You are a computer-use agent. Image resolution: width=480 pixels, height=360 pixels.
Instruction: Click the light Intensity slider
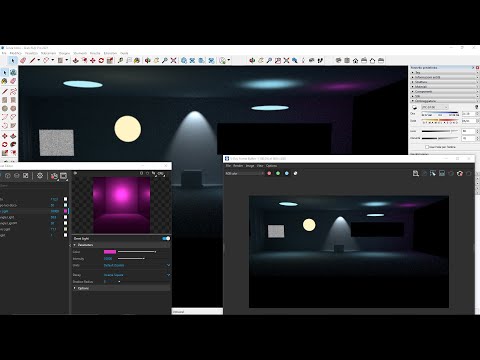pos(131,259)
